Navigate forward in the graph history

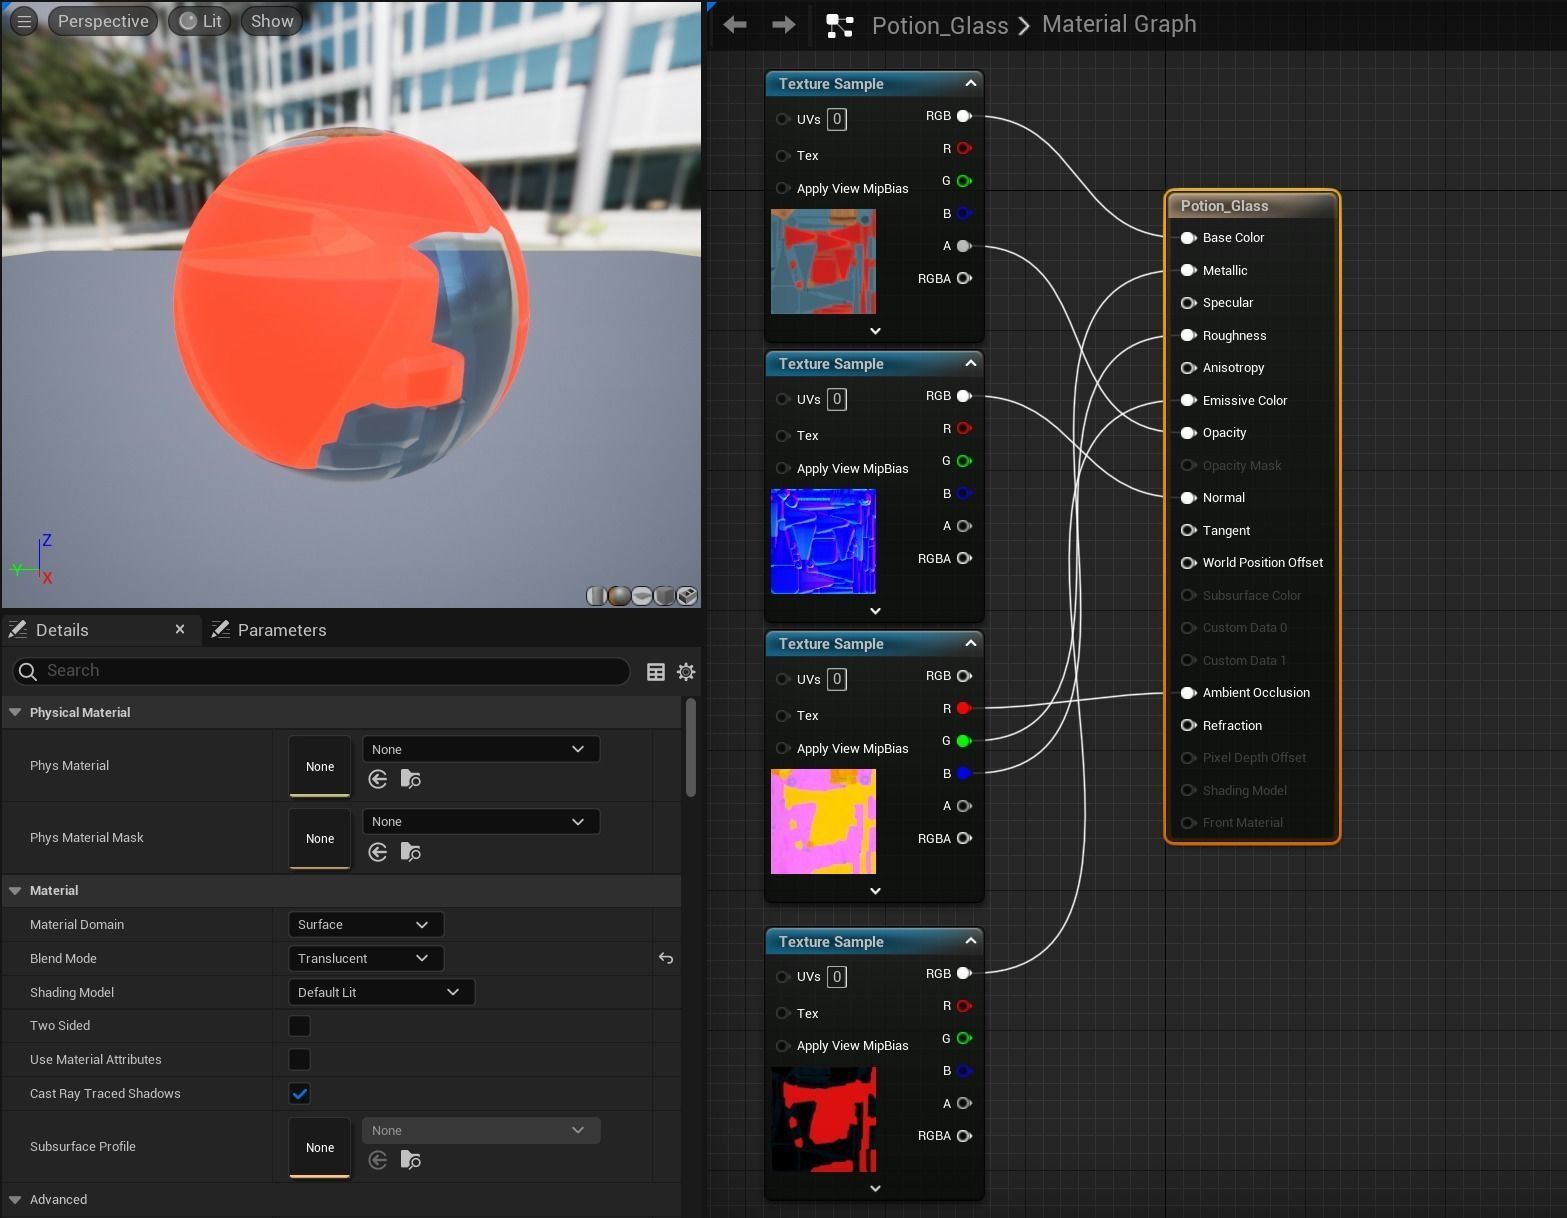coord(784,25)
